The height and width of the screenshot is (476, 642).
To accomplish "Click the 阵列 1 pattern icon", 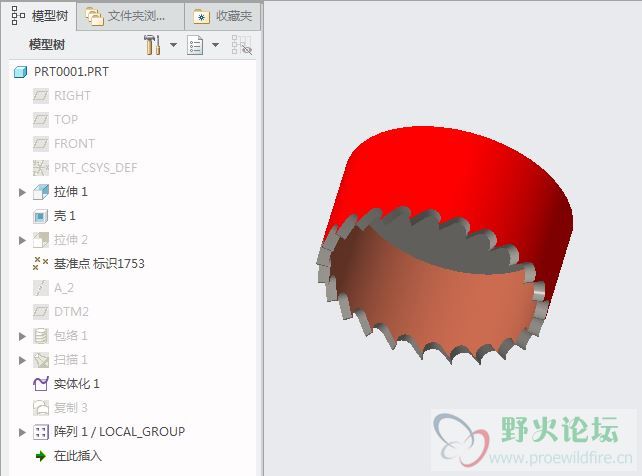I will pyautogui.click(x=41, y=432).
